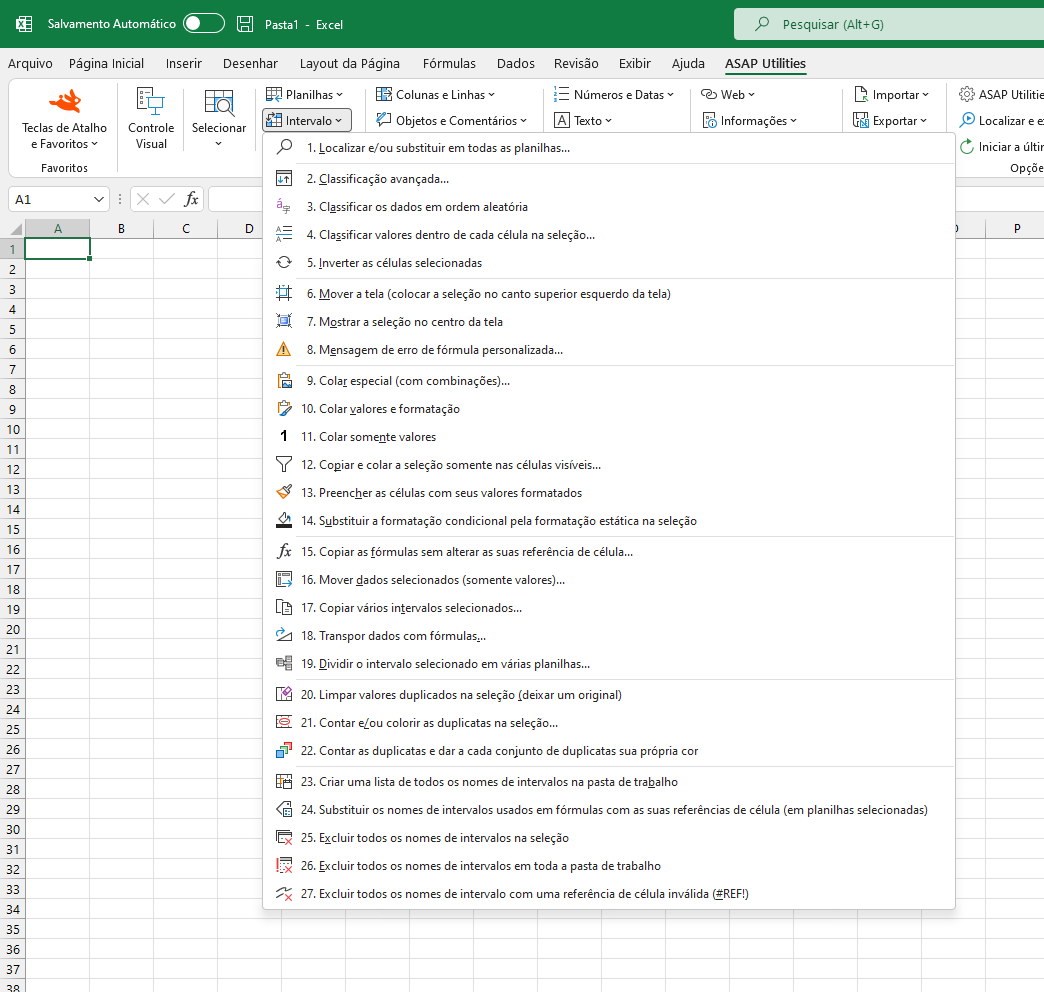Open the Colunas e Linhas dropdown

tap(435, 95)
